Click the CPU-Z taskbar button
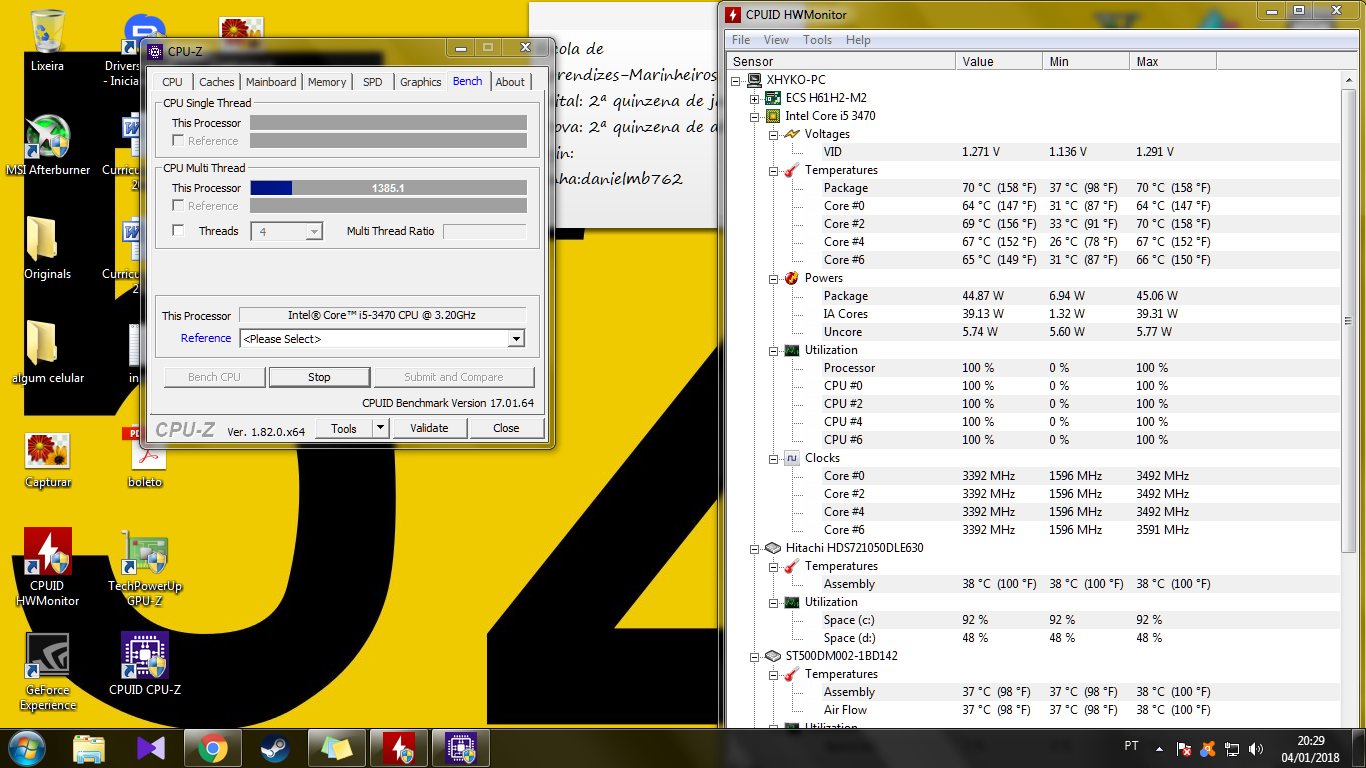The image size is (1366, 768). 459,748
